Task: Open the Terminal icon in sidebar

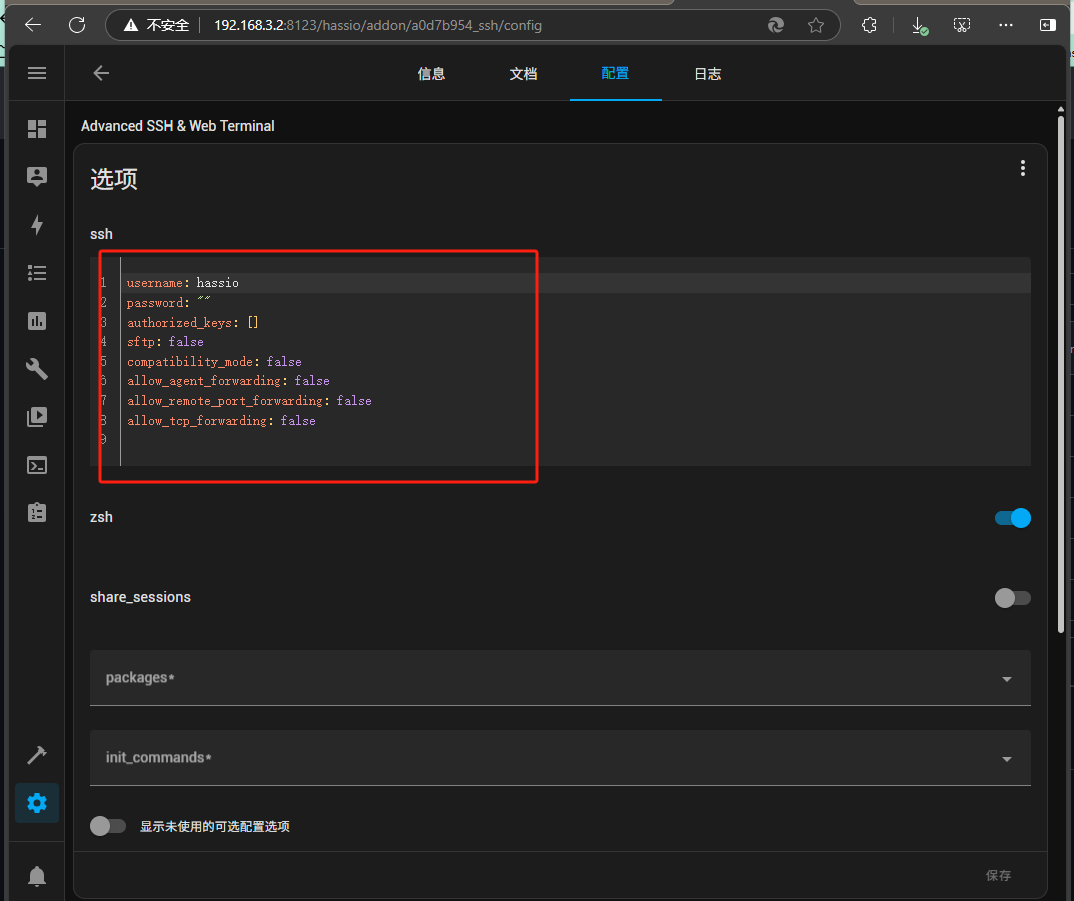Action: point(37,465)
